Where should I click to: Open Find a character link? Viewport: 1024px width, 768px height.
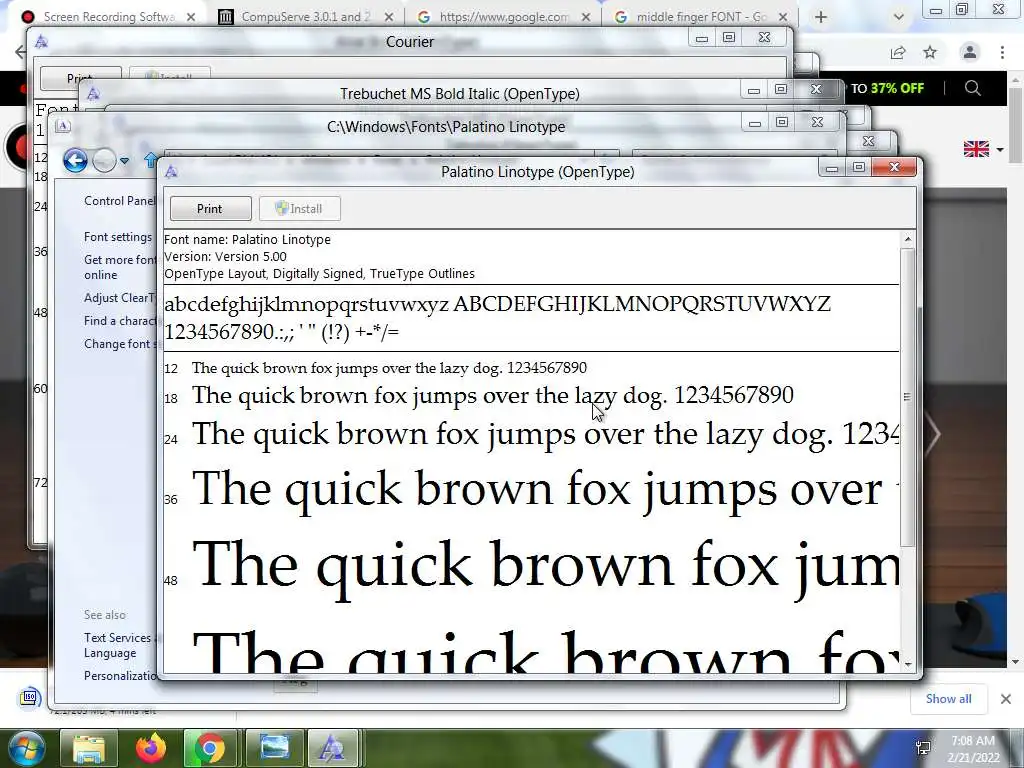point(120,321)
